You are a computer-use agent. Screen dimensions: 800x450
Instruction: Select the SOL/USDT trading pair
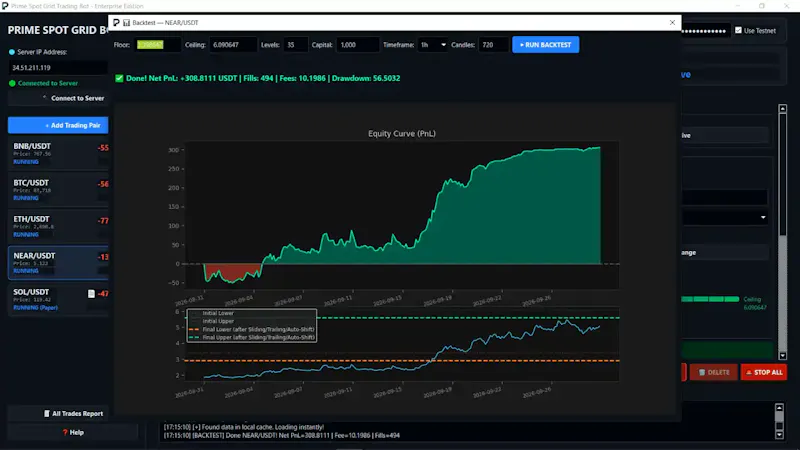[x=58, y=299]
